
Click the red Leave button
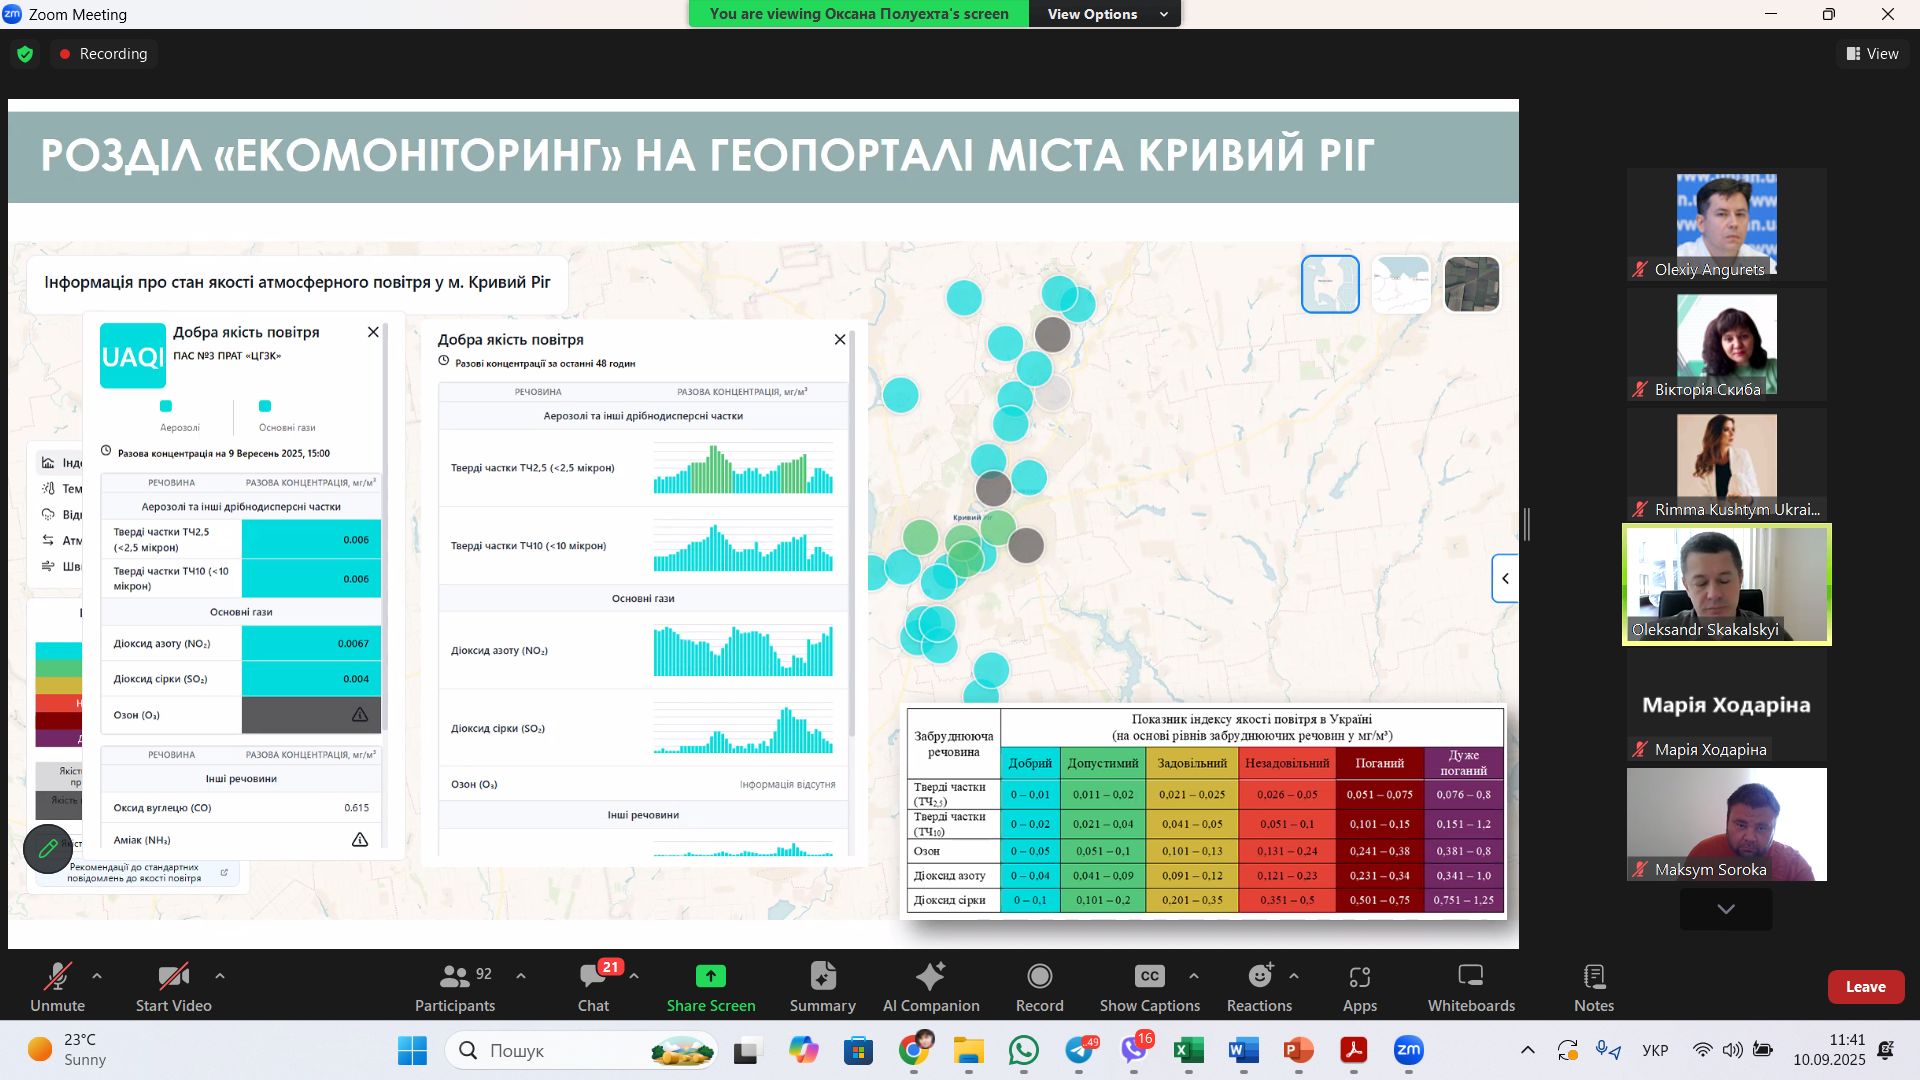pyautogui.click(x=1865, y=986)
